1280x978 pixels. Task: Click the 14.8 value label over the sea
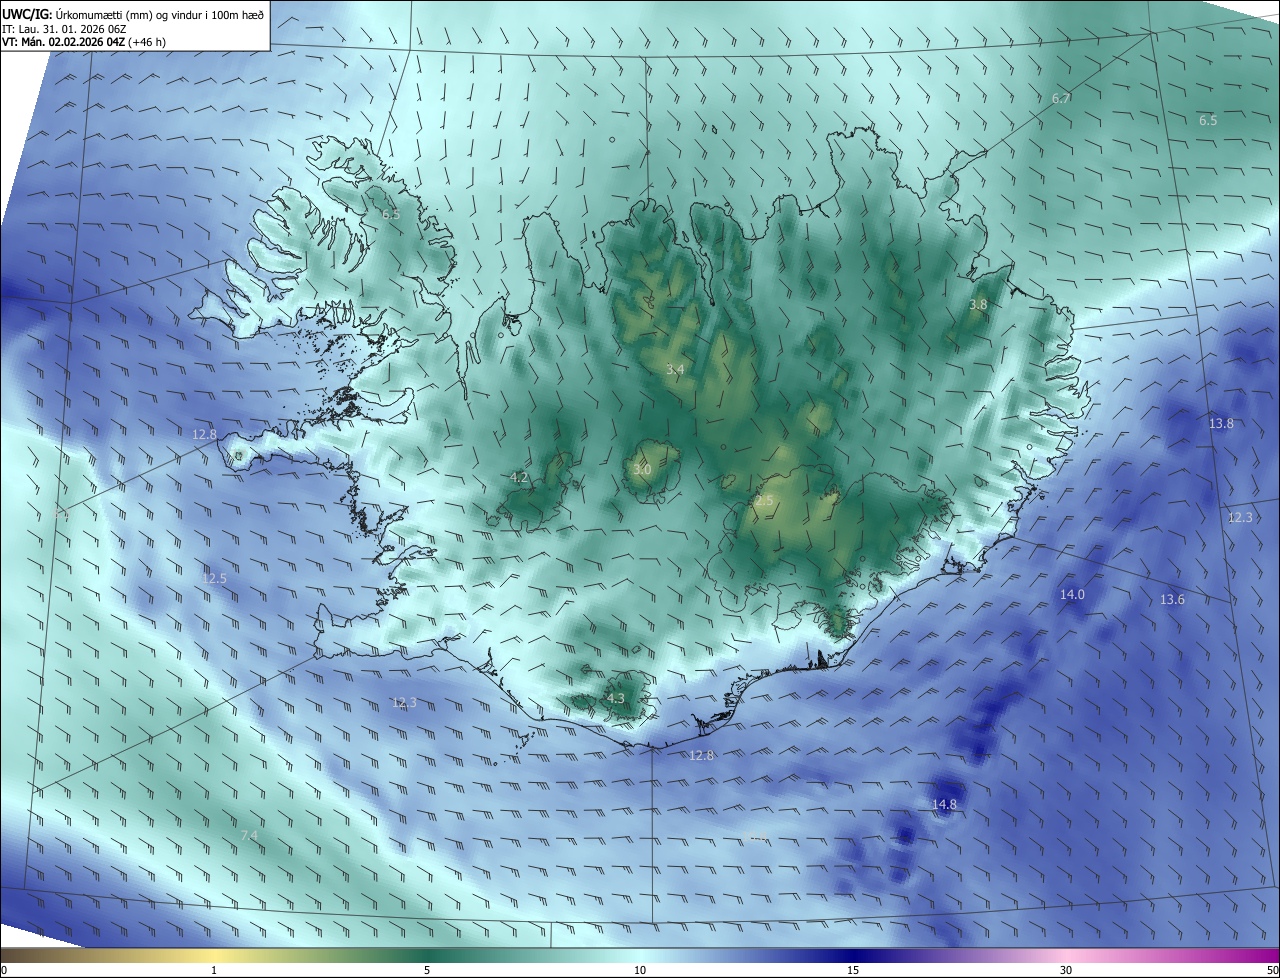pos(944,804)
